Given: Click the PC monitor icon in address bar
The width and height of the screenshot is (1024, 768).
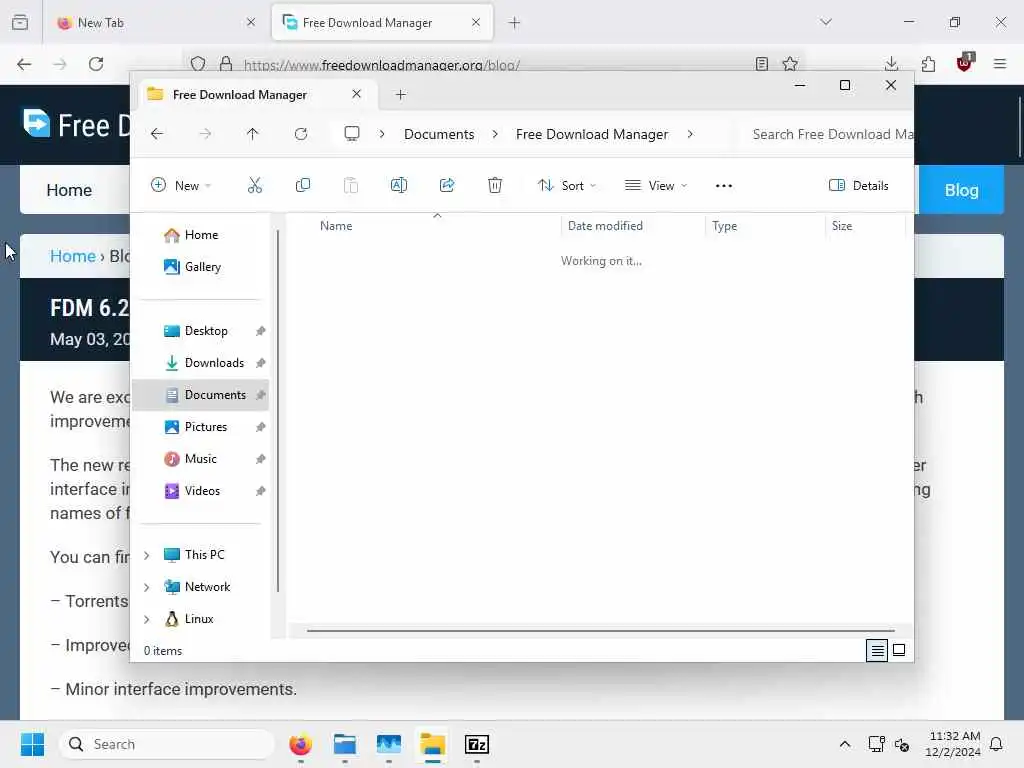Looking at the screenshot, I should click(352, 134).
